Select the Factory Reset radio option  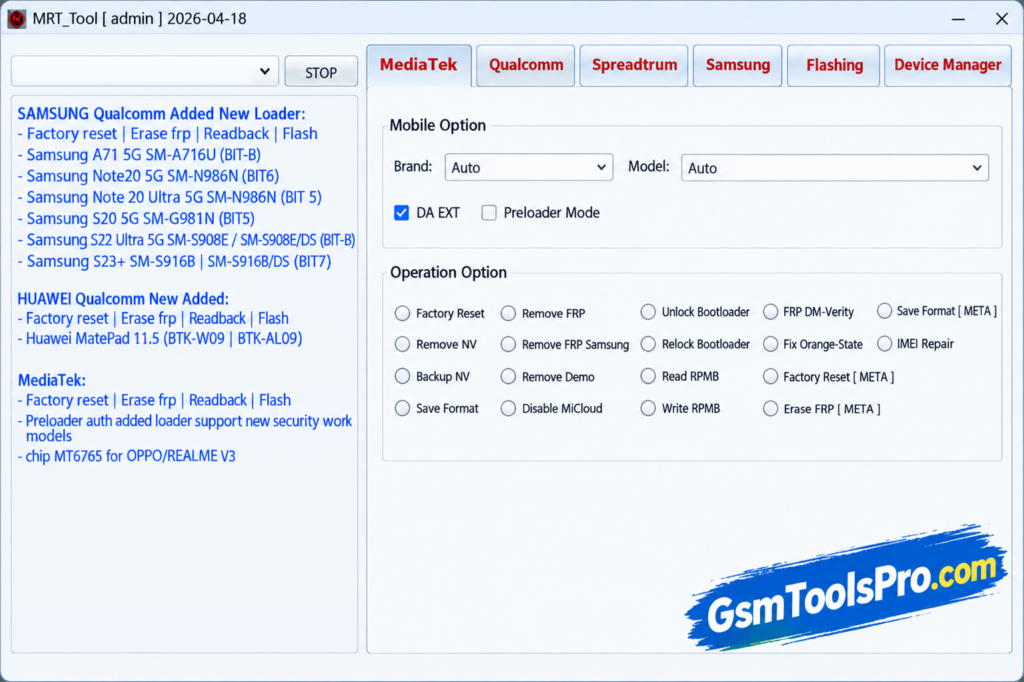402,314
